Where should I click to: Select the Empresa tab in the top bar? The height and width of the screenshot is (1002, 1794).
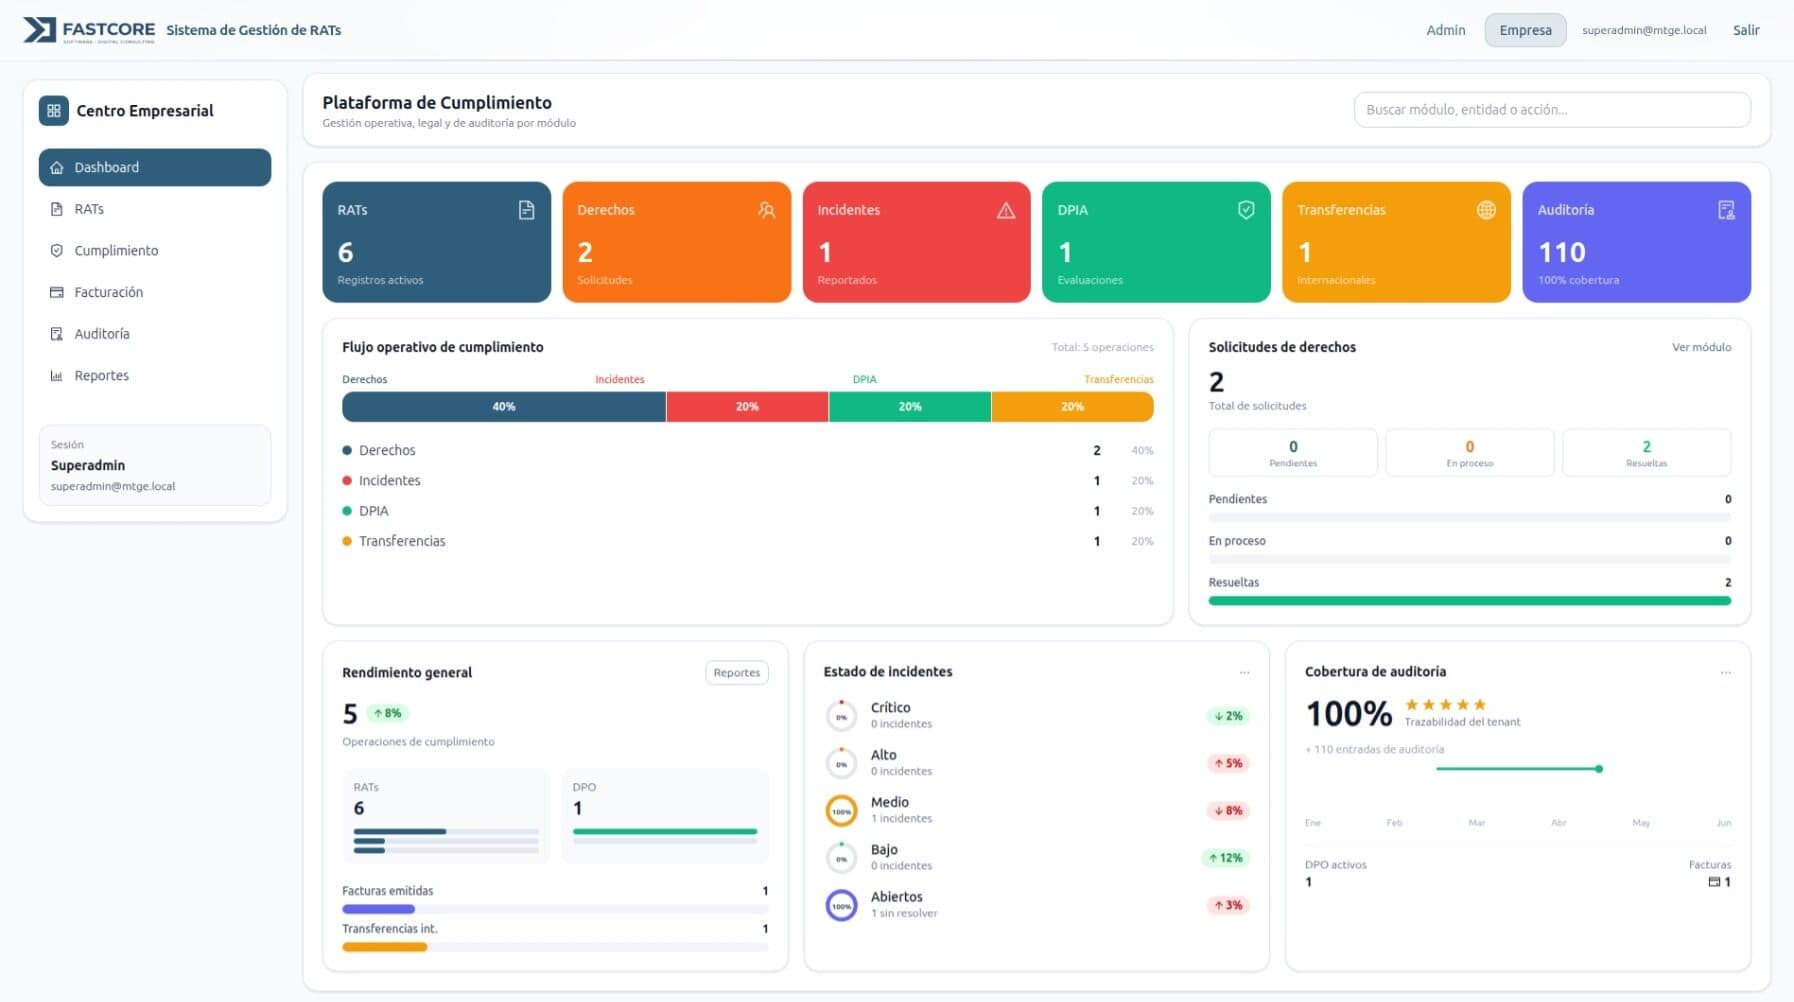click(1525, 30)
